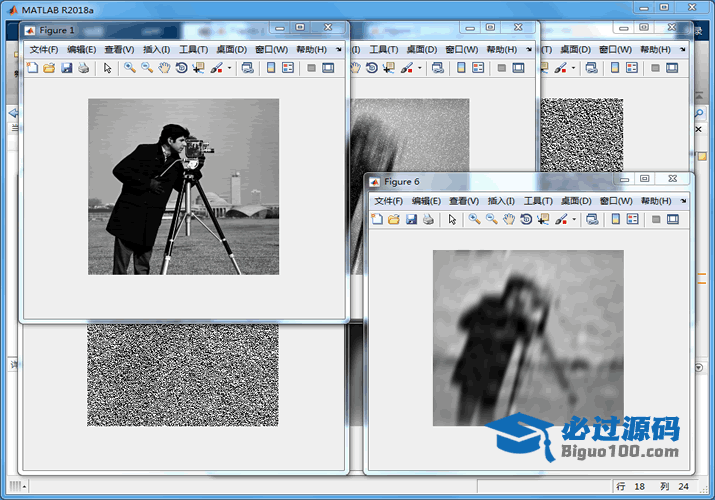The height and width of the screenshot is (500, 715).
Task: Open 窗口(W) menu in Figure 1
Action: (x=271, y=49)
